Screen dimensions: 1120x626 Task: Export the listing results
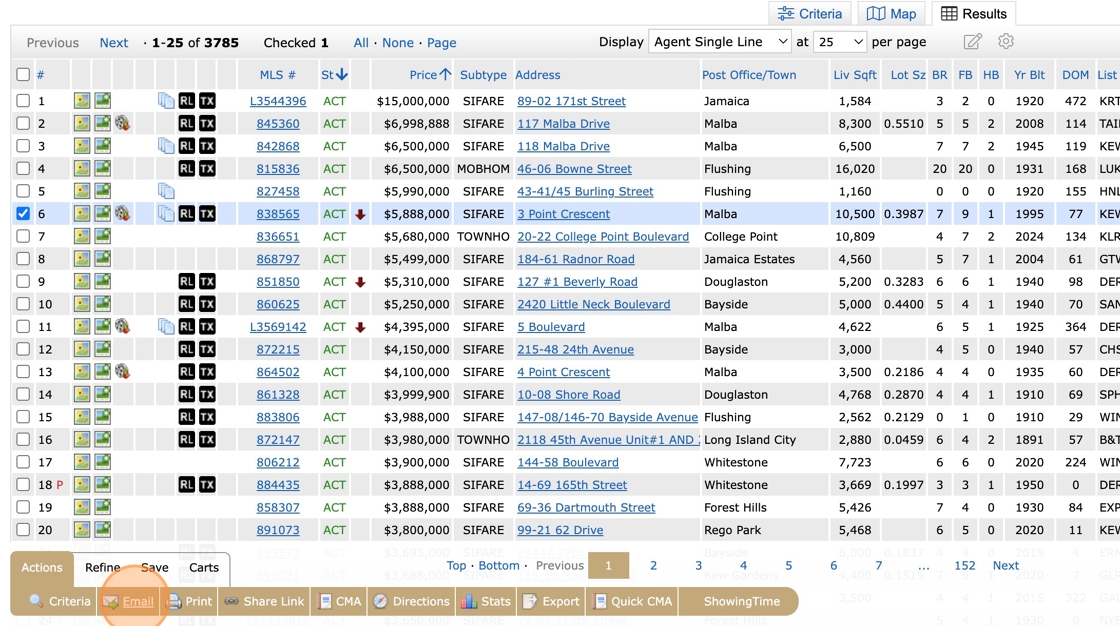tap(551, 601)
